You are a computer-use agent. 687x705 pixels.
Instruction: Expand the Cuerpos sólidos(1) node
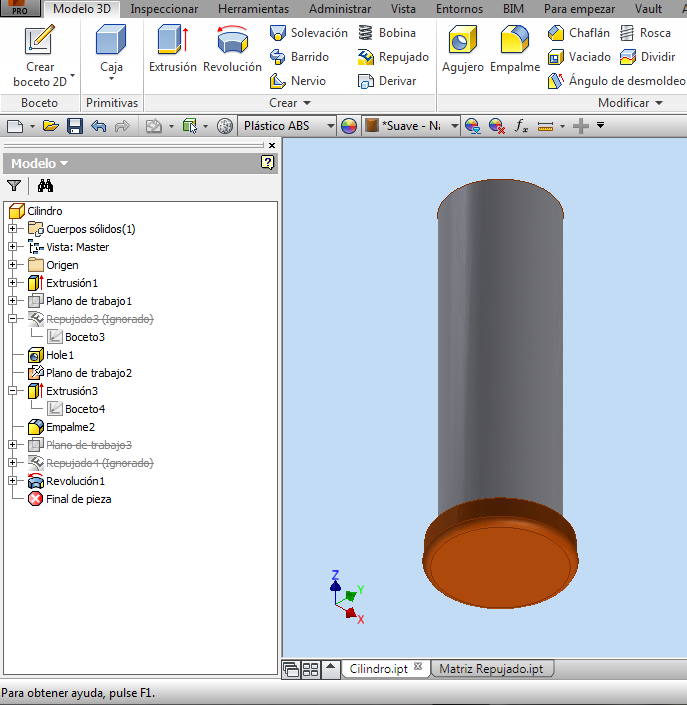[13, 229]
